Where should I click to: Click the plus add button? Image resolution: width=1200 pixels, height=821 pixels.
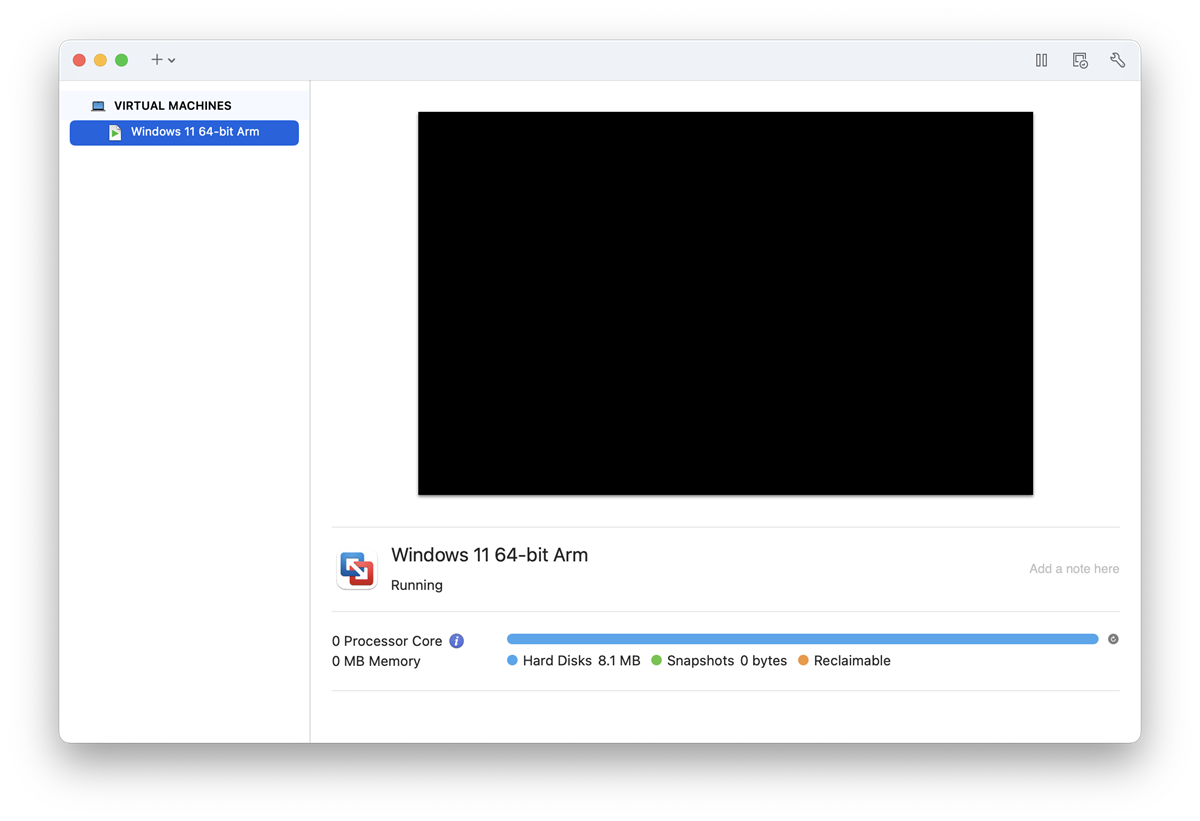click(157, 60)
